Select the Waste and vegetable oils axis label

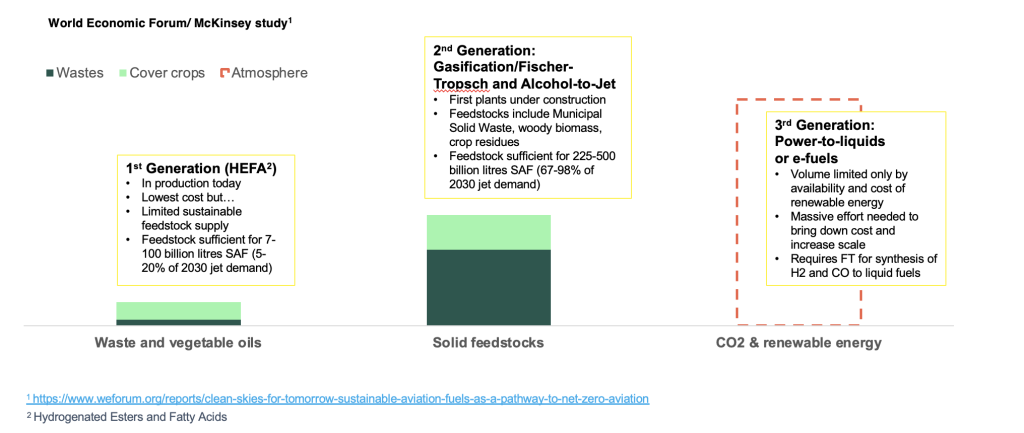coord(178,342)
